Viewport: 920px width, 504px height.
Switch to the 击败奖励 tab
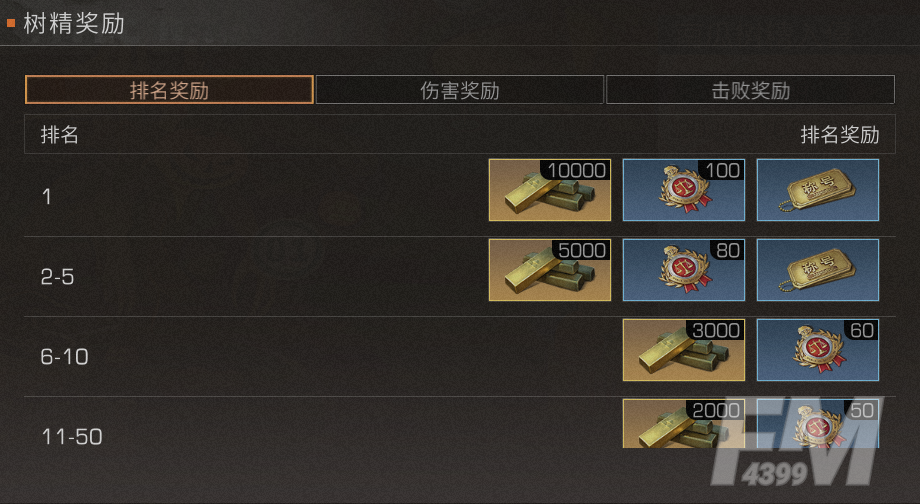pyautogui.click(x=750, y=90)
